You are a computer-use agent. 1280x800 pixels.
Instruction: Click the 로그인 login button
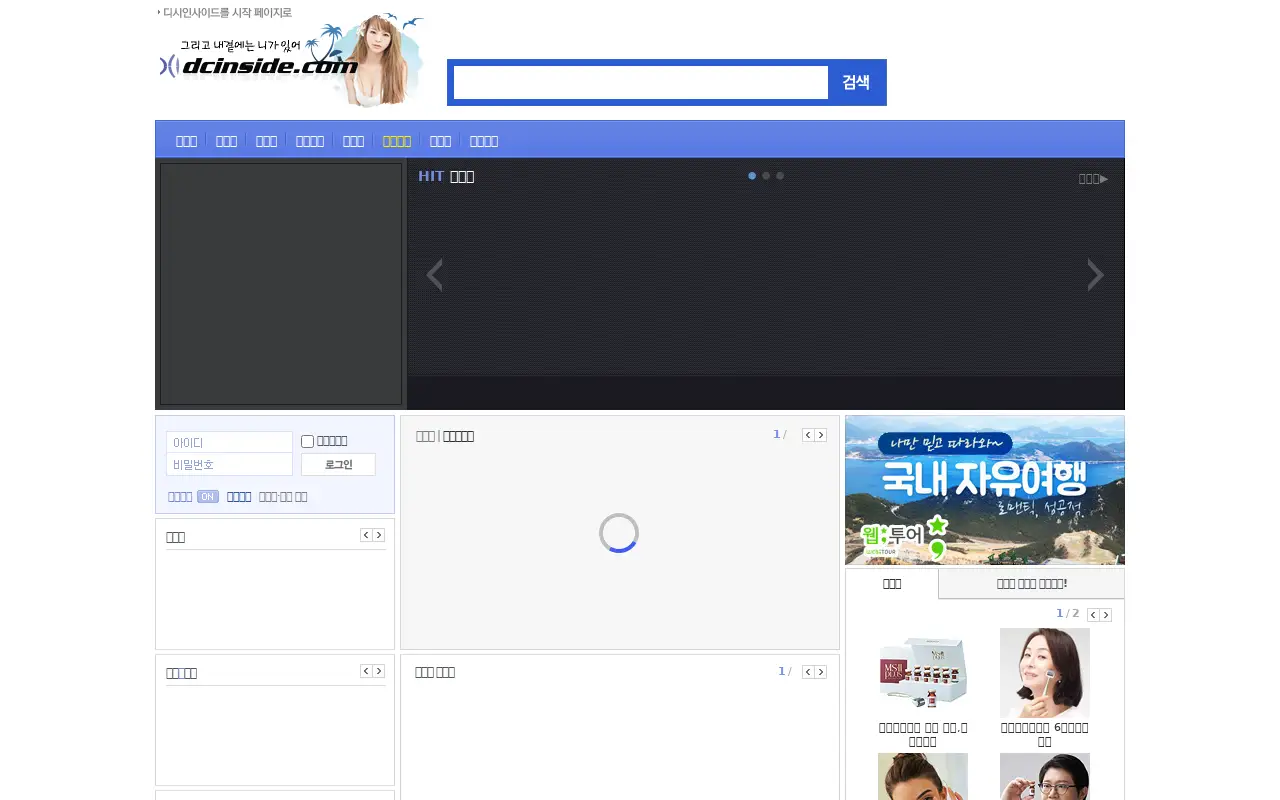pyautogui.click(x=338, y=465)
